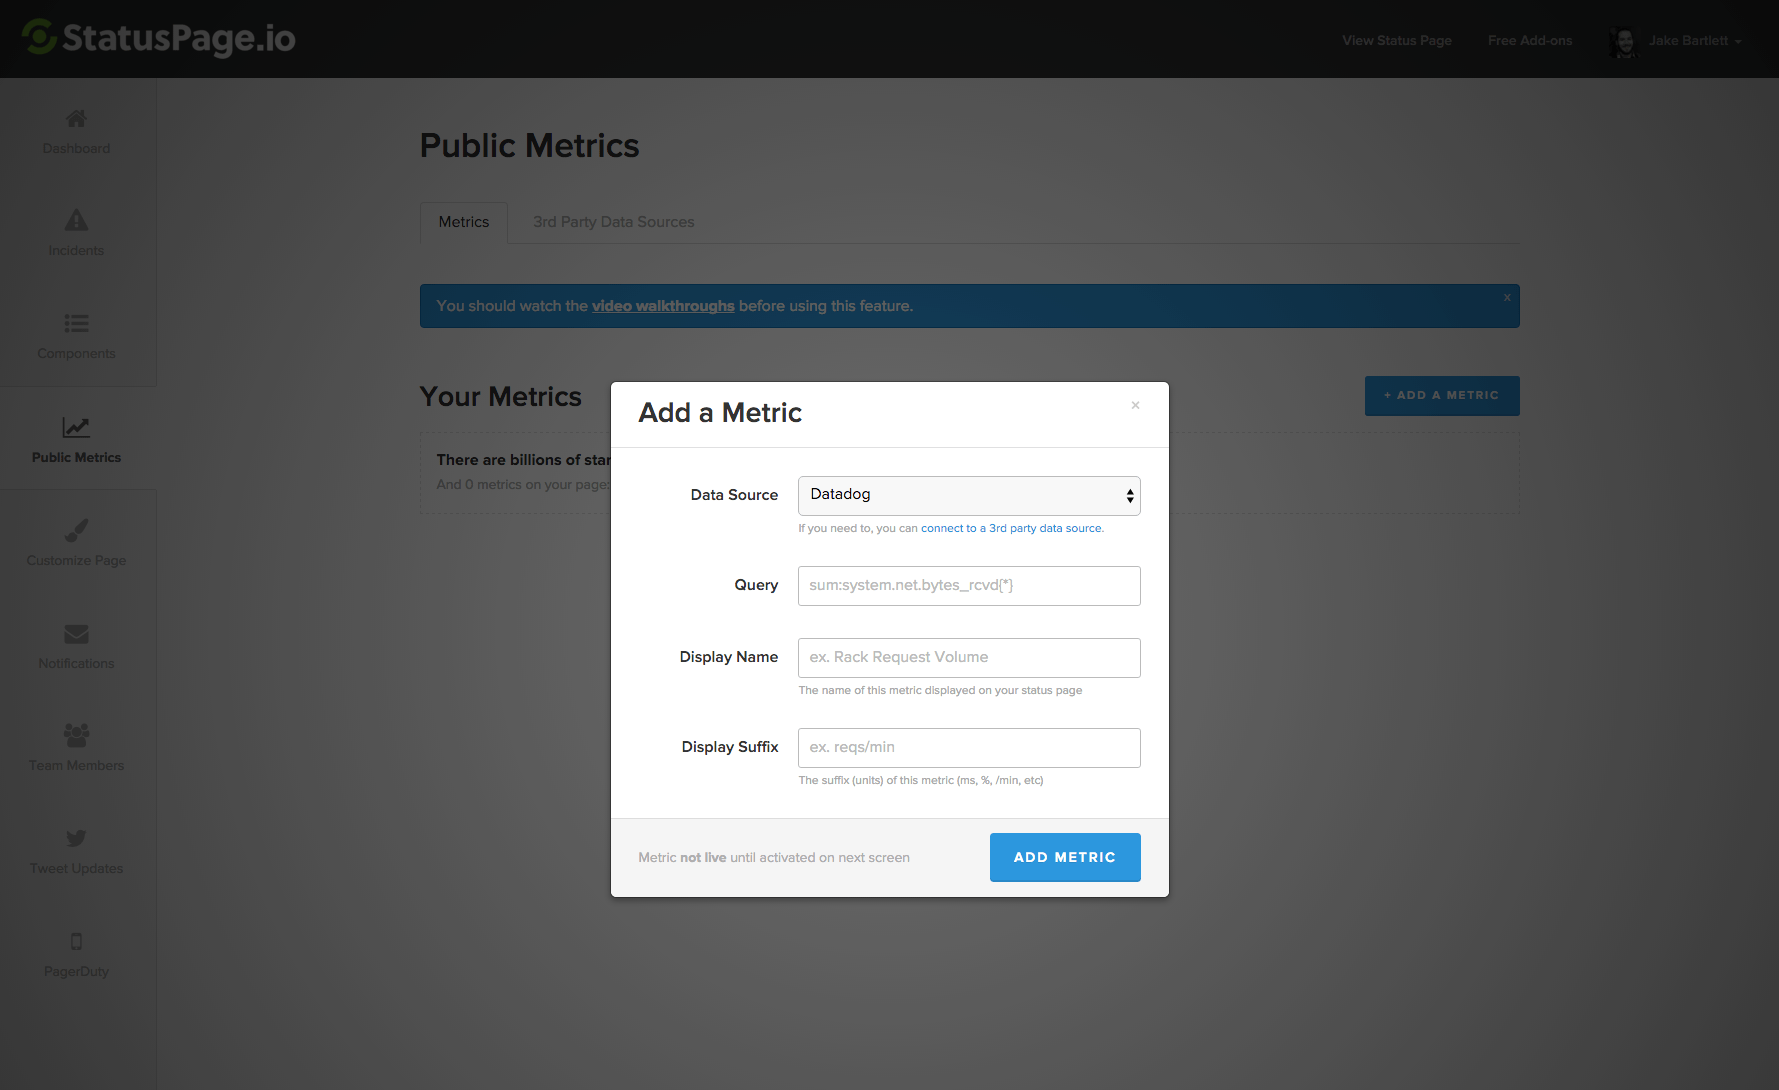Open the PagerDuty phone icon
This screenshot has width=1779, height=1090.
click(x=76, y=942)
